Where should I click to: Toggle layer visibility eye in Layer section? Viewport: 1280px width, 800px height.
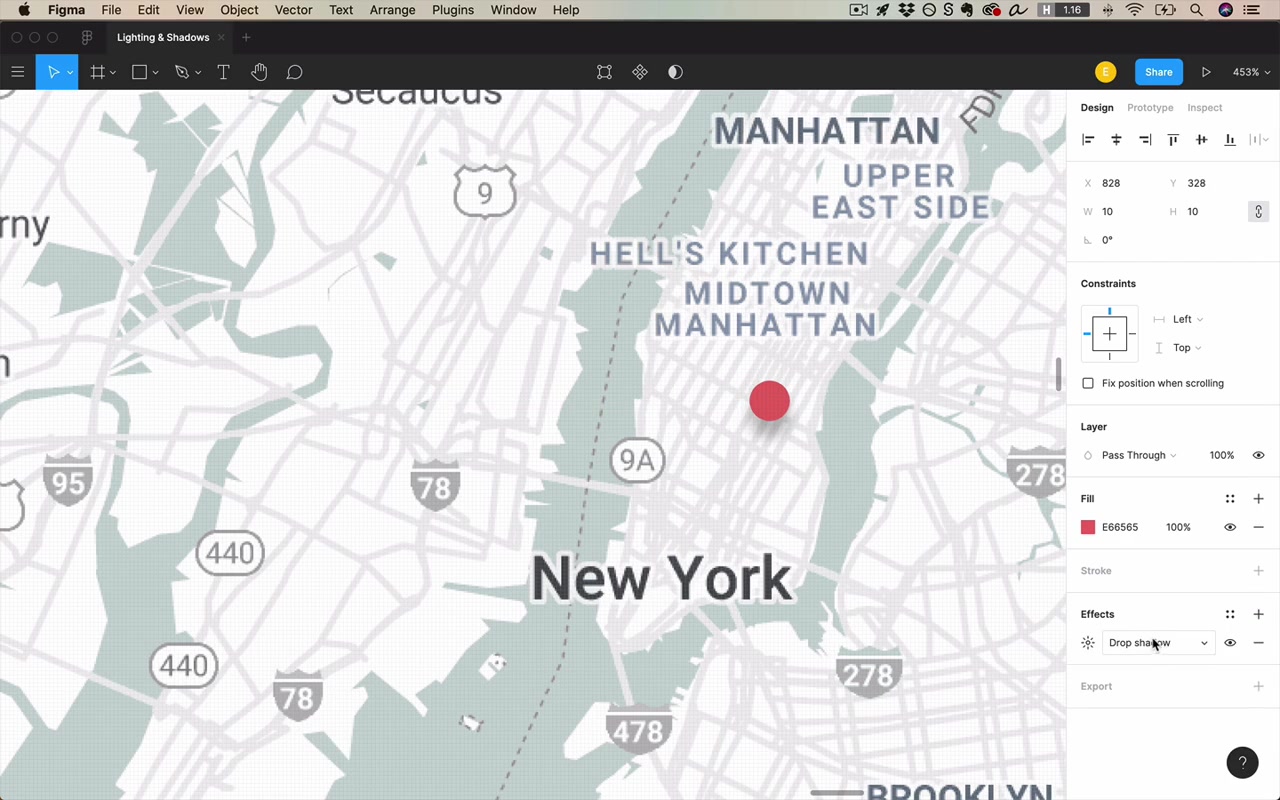[1258, 455]
